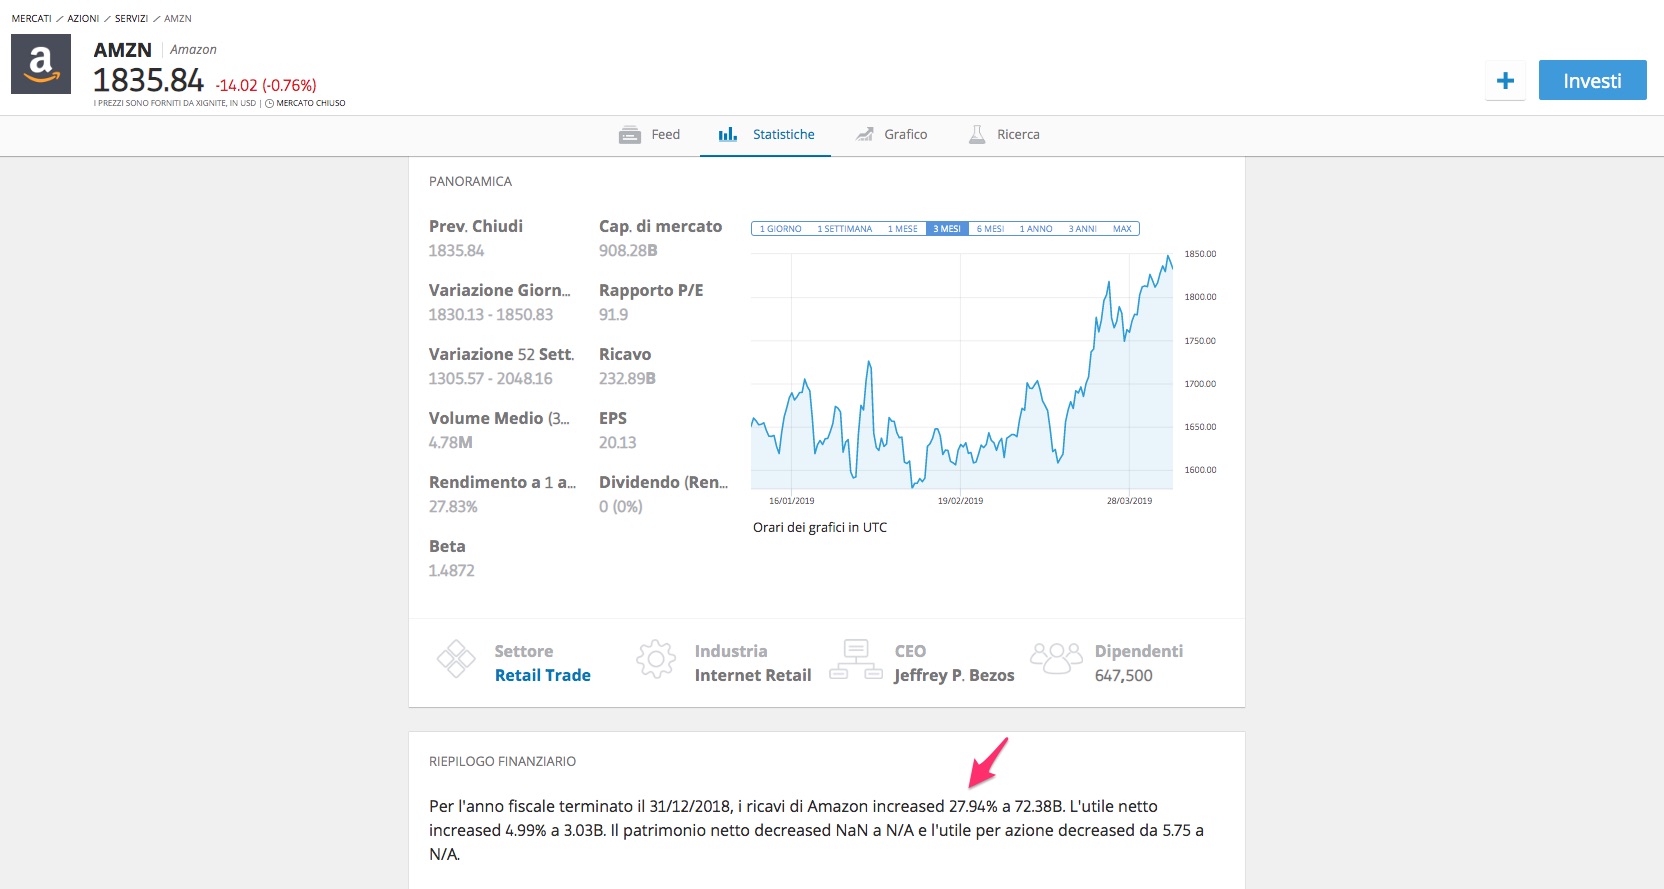The image size is (1664, 889).
Task: Click the Dividendo value 0 (0%)
Action: point(620,507)
